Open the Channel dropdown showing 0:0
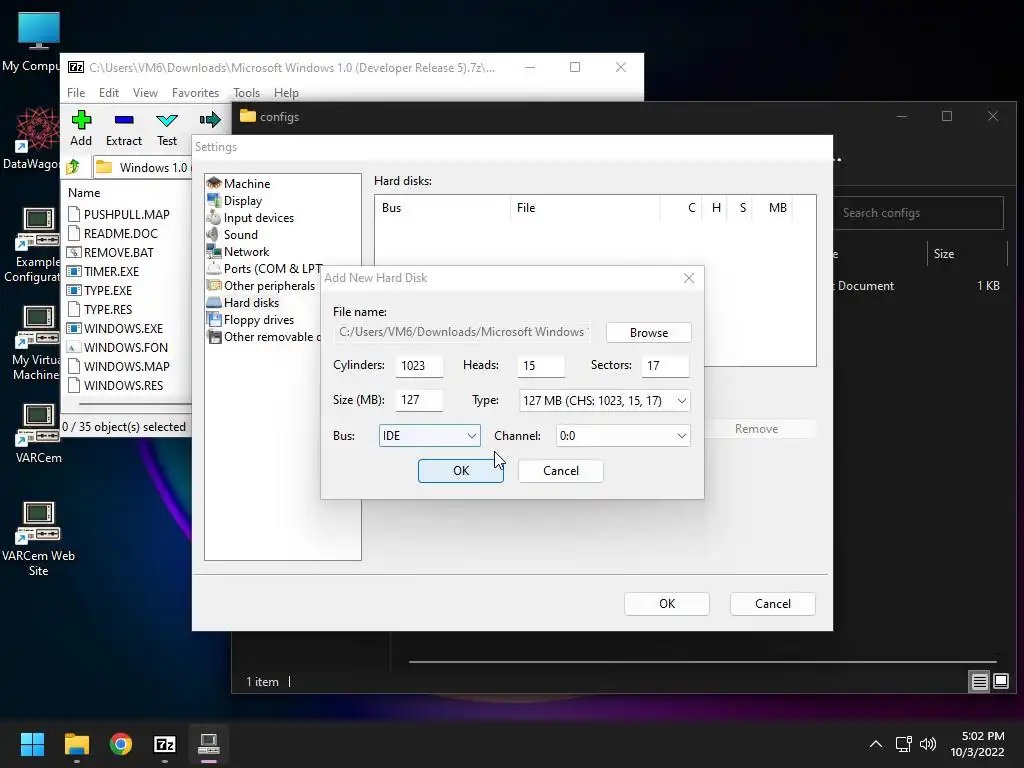Viewport: 1024px width, 768px height. tap(622, 436)
